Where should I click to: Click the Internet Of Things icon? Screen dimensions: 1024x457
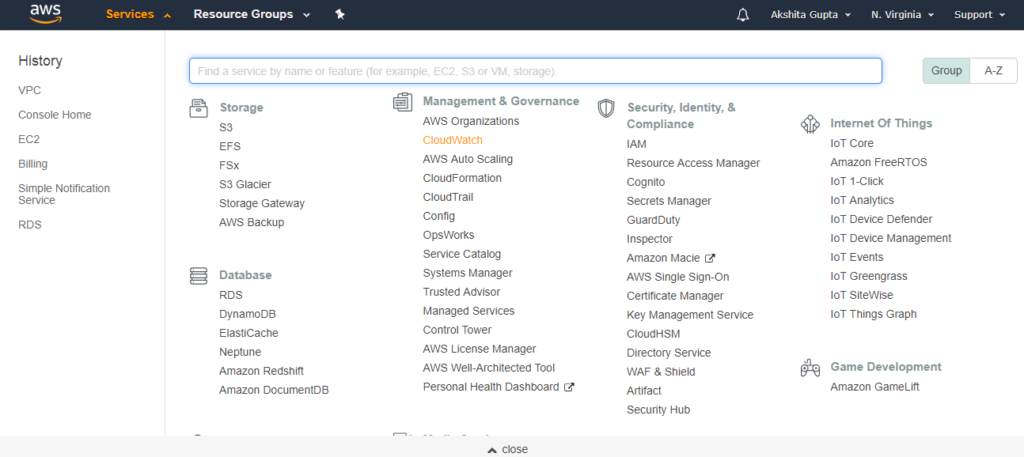810,124
